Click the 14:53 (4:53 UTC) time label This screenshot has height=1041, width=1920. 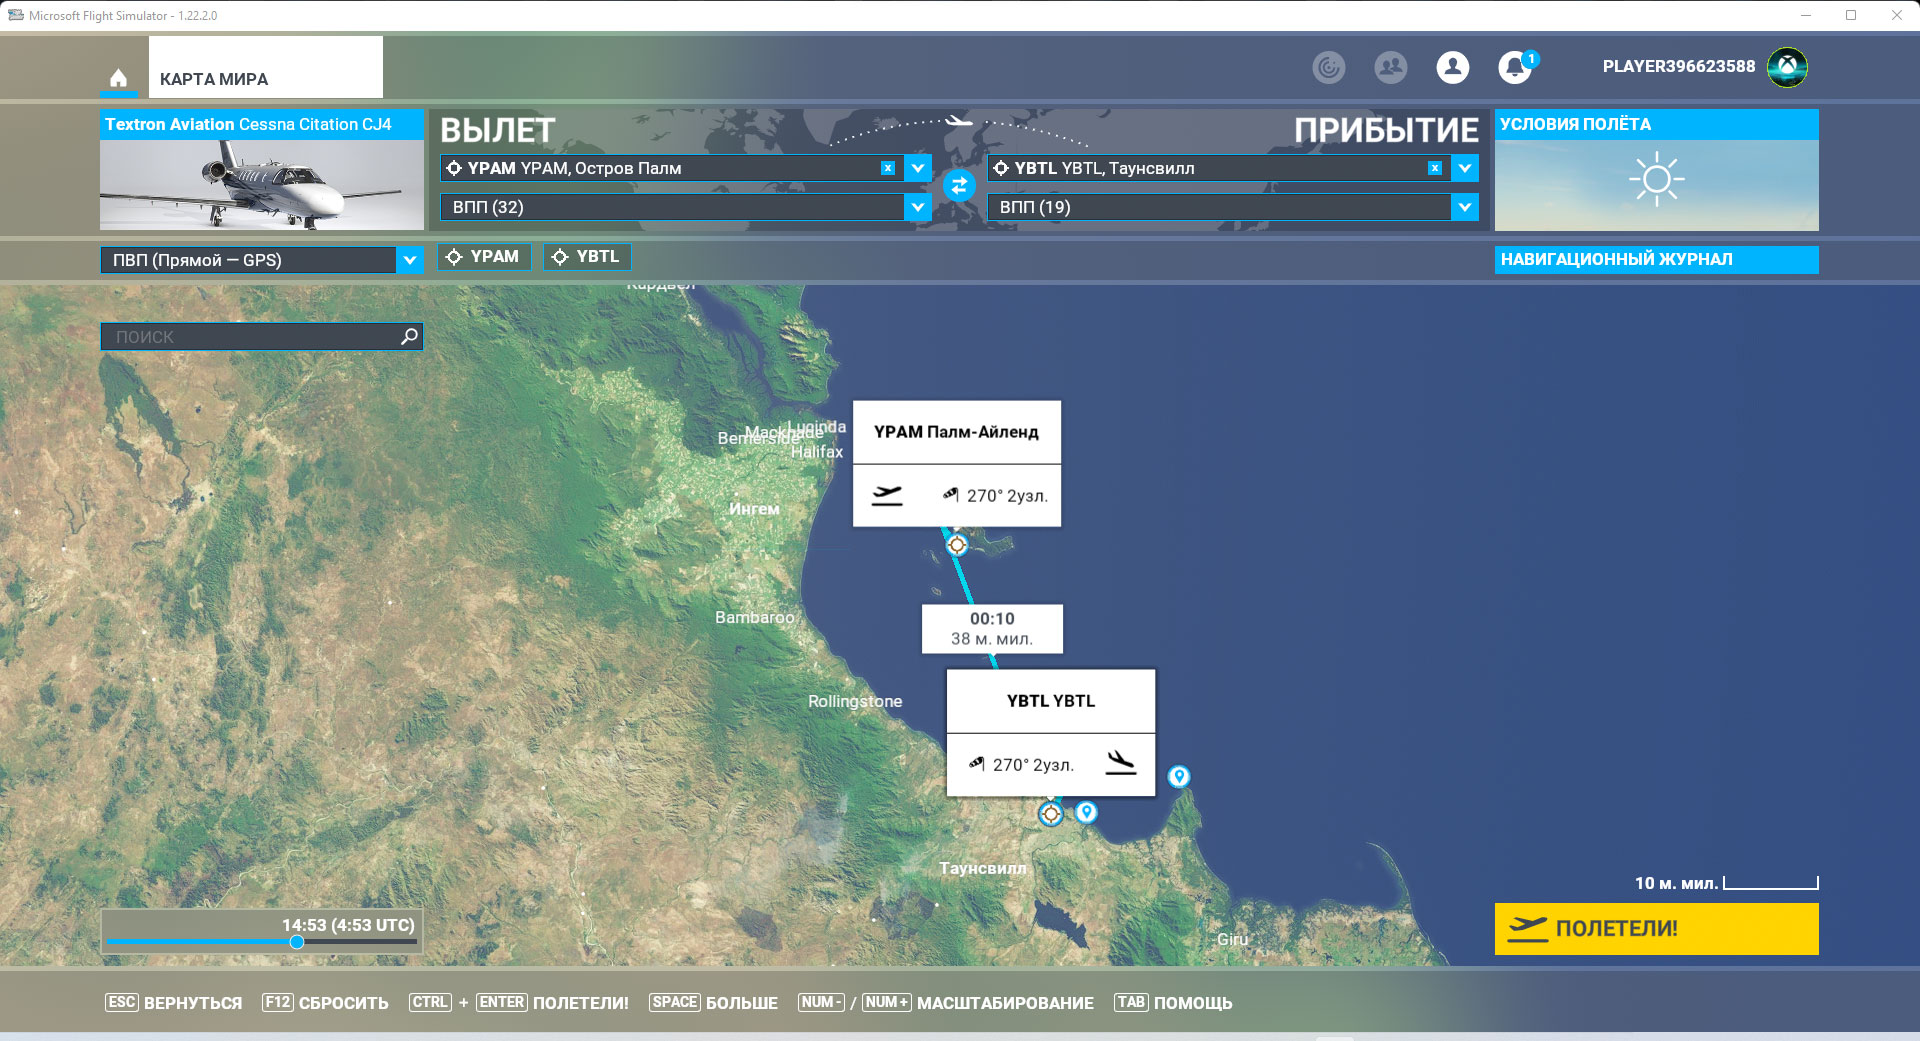pos(348,925)
